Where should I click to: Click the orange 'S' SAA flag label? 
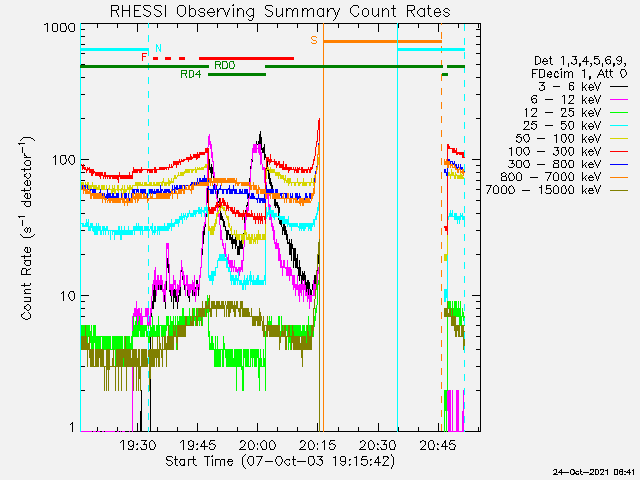click(x=313, y=40)
